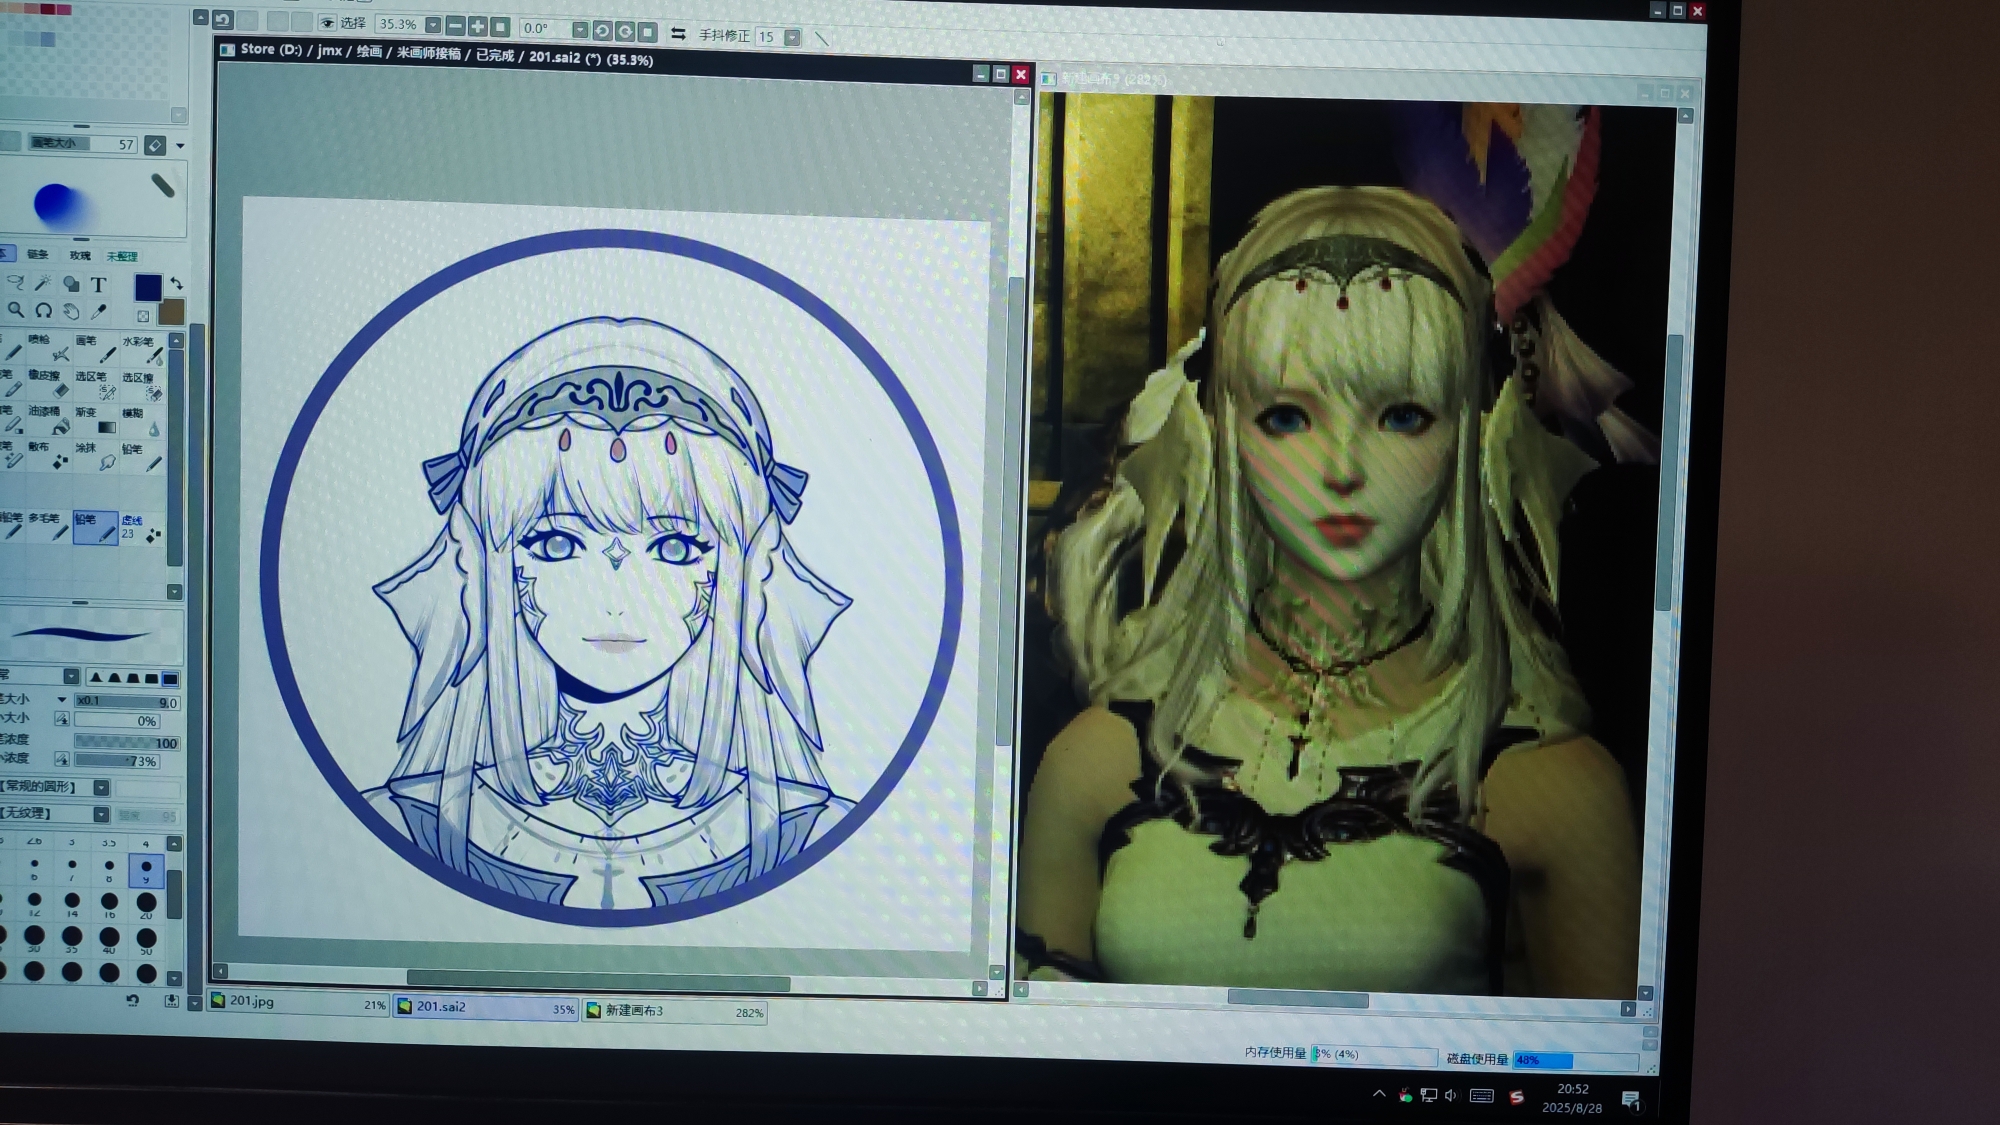This screenshot has width=2000, height=1125.
Task: Switch to the 未整理 brush group tab
Action: (121, 257)
